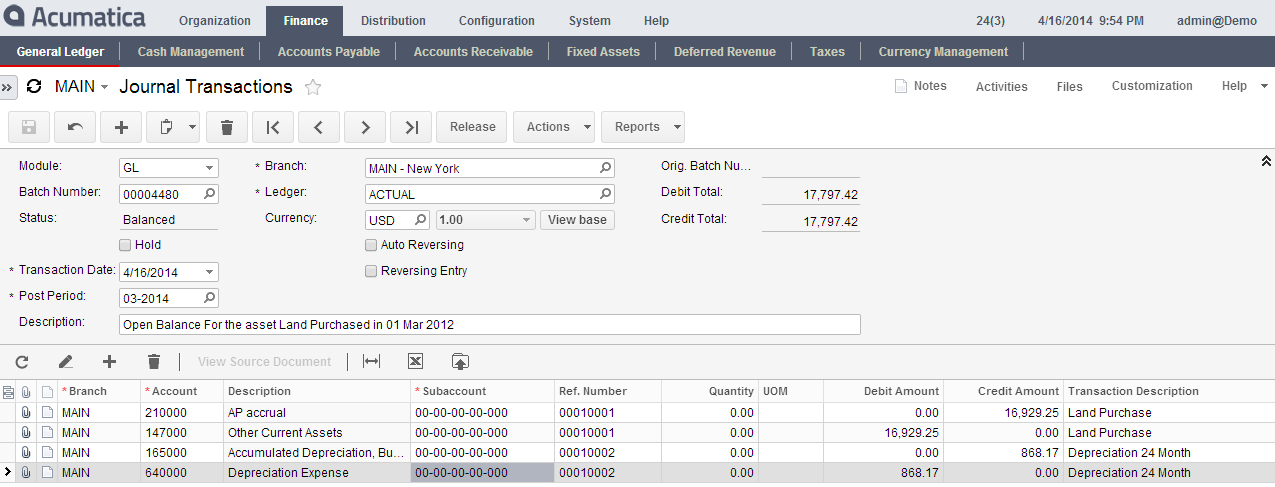This screenshot has height=487, width=1275.
Task: Toggle the Hold checkbox
Action: (x=125, y=245)
